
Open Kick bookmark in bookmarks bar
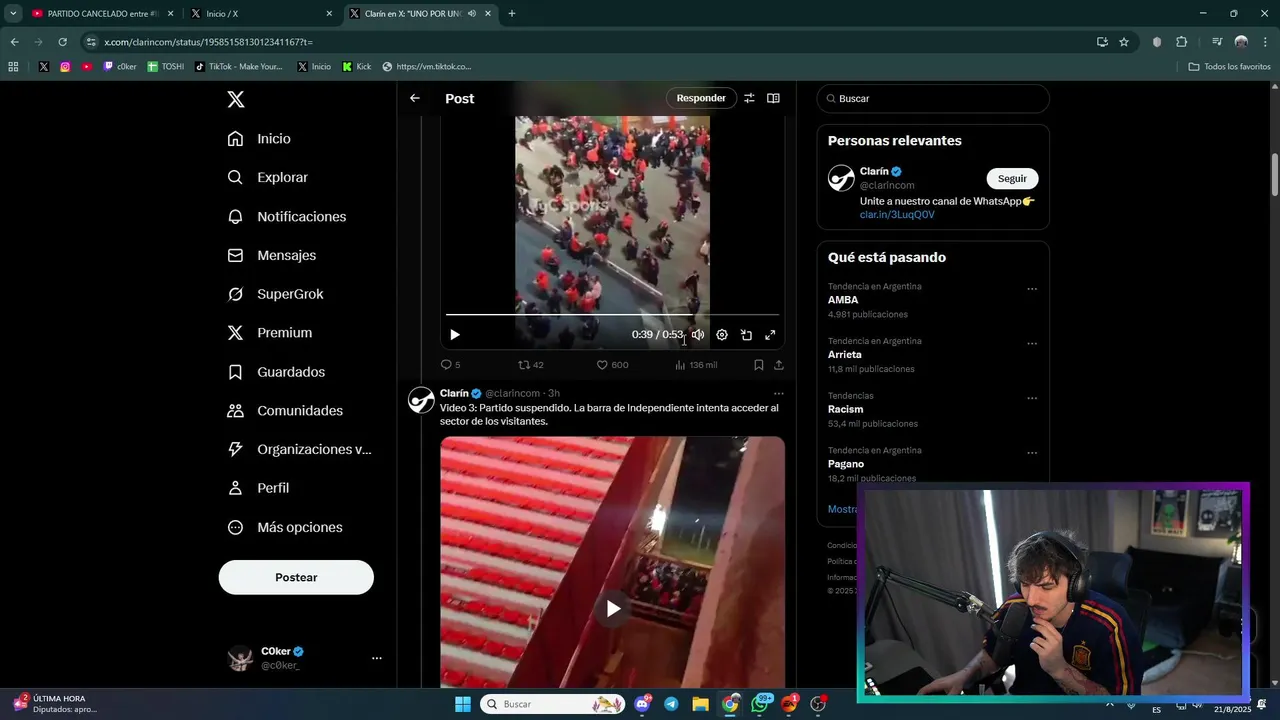[357, 67]
